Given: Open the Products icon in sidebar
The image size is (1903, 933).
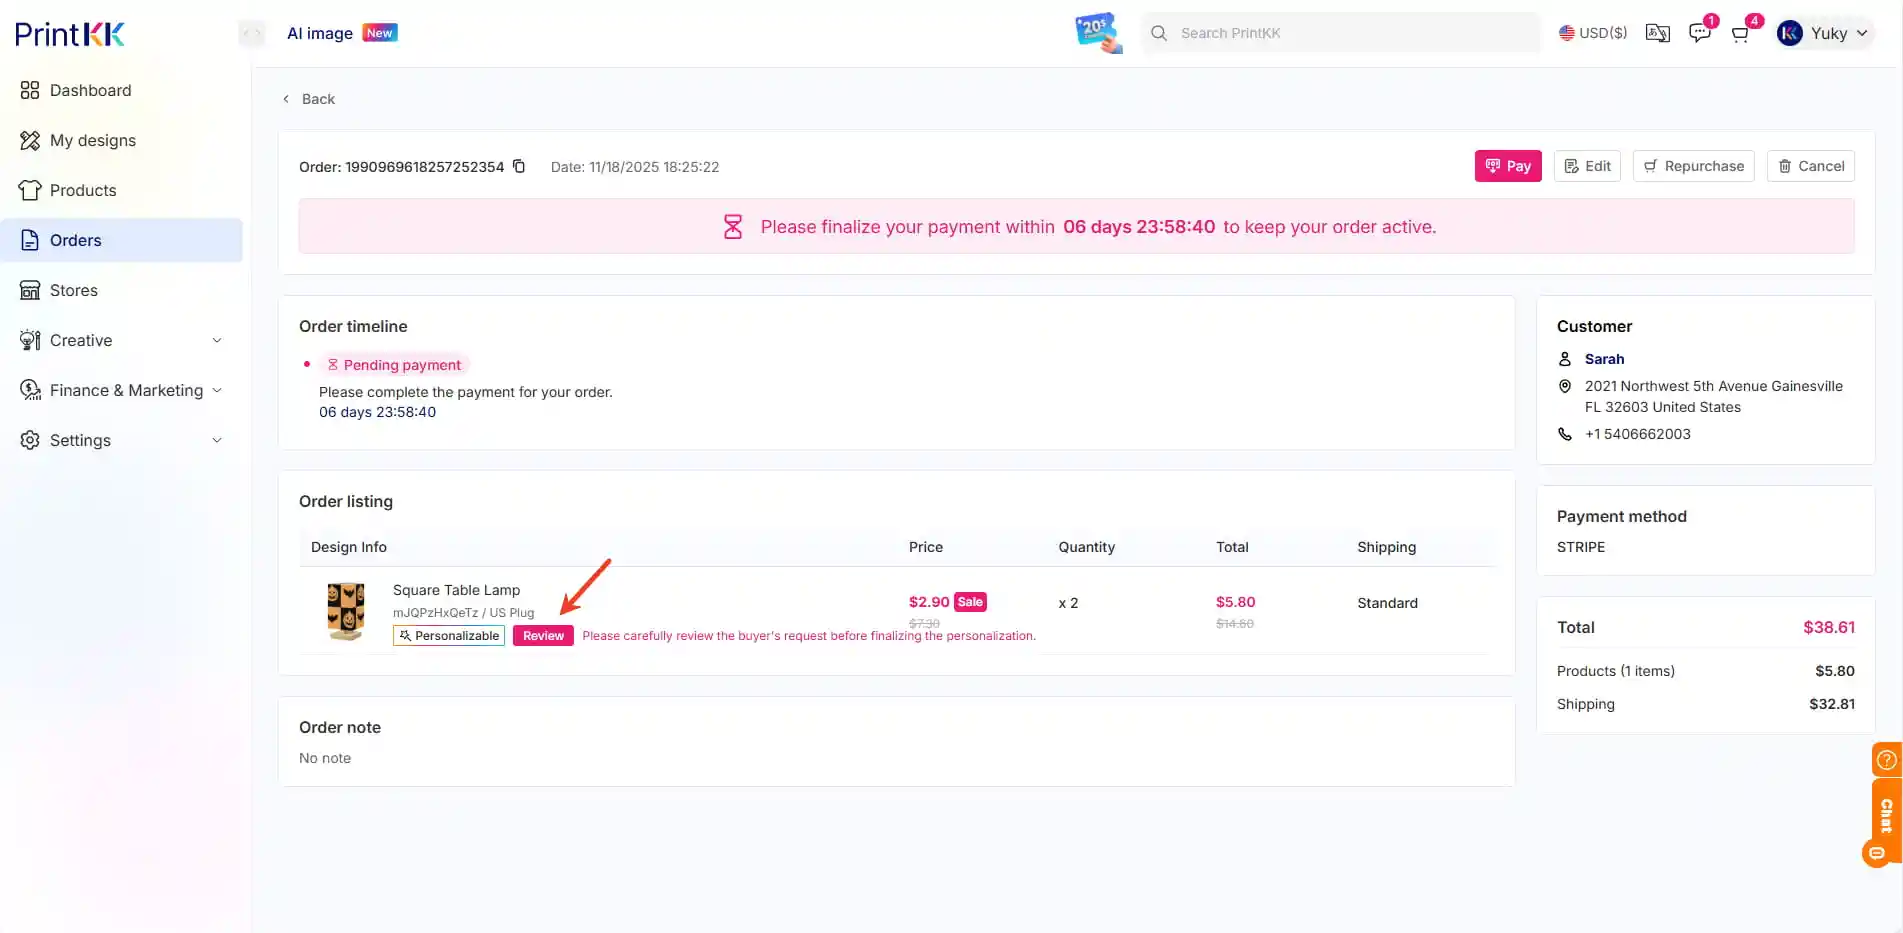Looking at the screenshot, I should tap(30, 190).
